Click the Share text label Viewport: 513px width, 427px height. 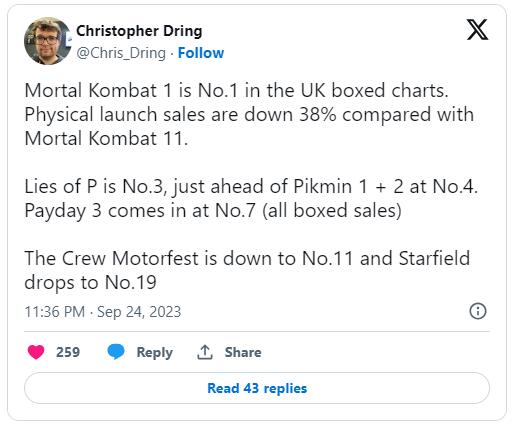click(243, 352)
